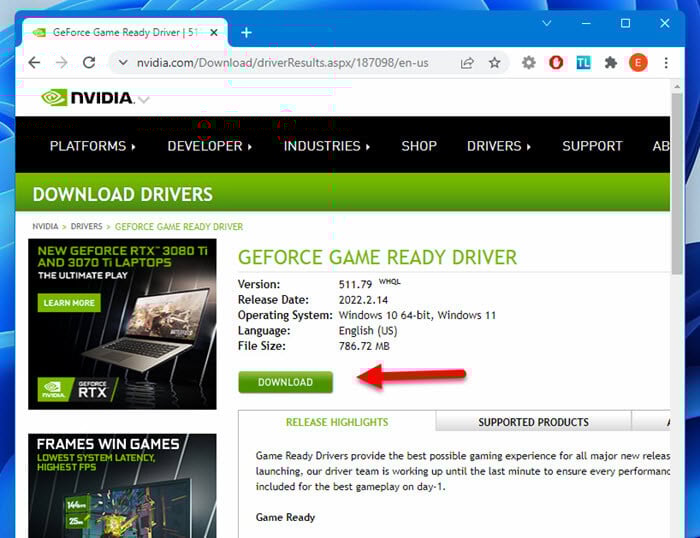Go to the SHOP menu item

click(x=419, y=146)
